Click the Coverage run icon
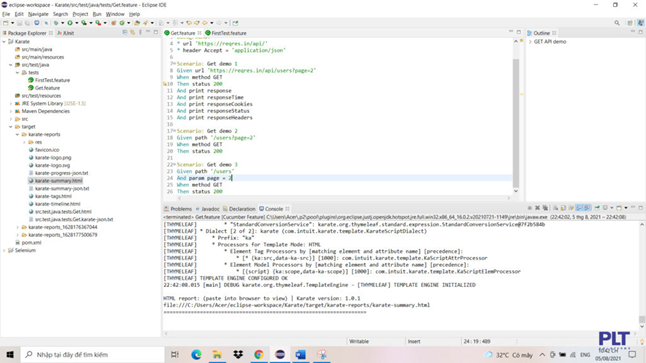The width and height of the screenshot is (646, 363). pyautogui.click(x=84, y=23)
